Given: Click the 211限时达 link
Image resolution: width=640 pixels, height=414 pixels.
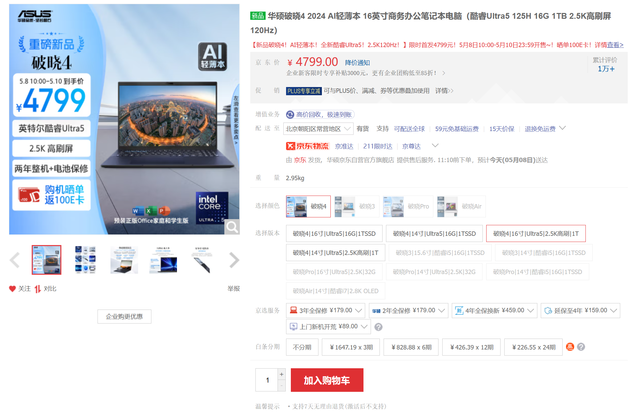Looking at the screenshot, I should pos(378,146).
